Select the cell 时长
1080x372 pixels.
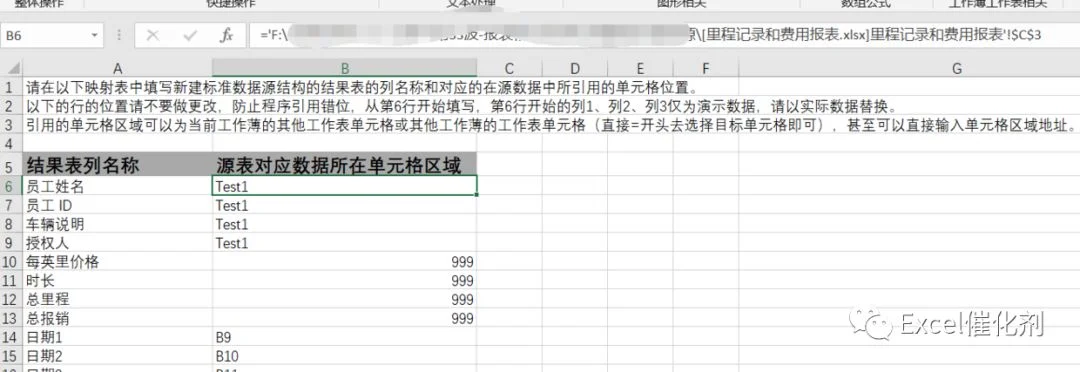118,281
